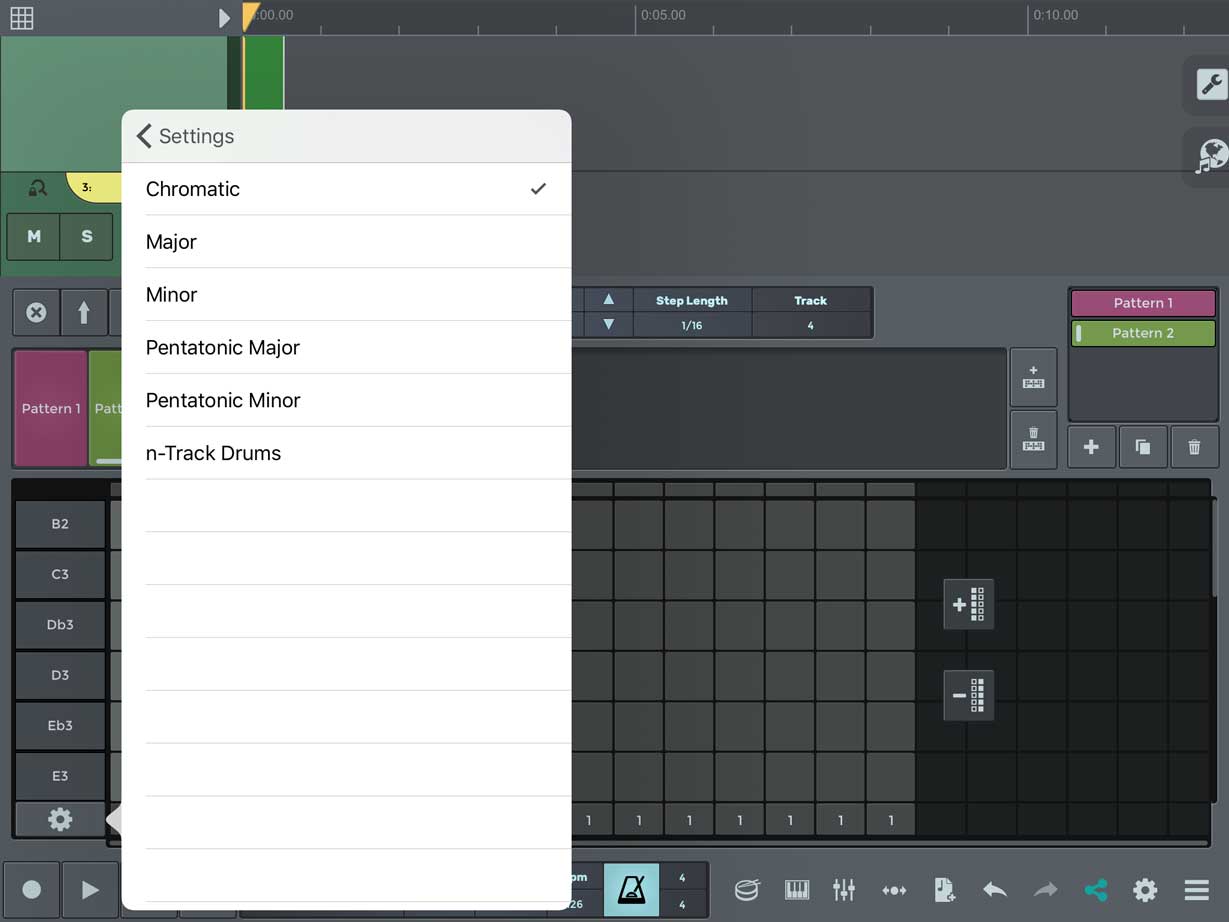Share the song with share icon

click(1095, 890)
